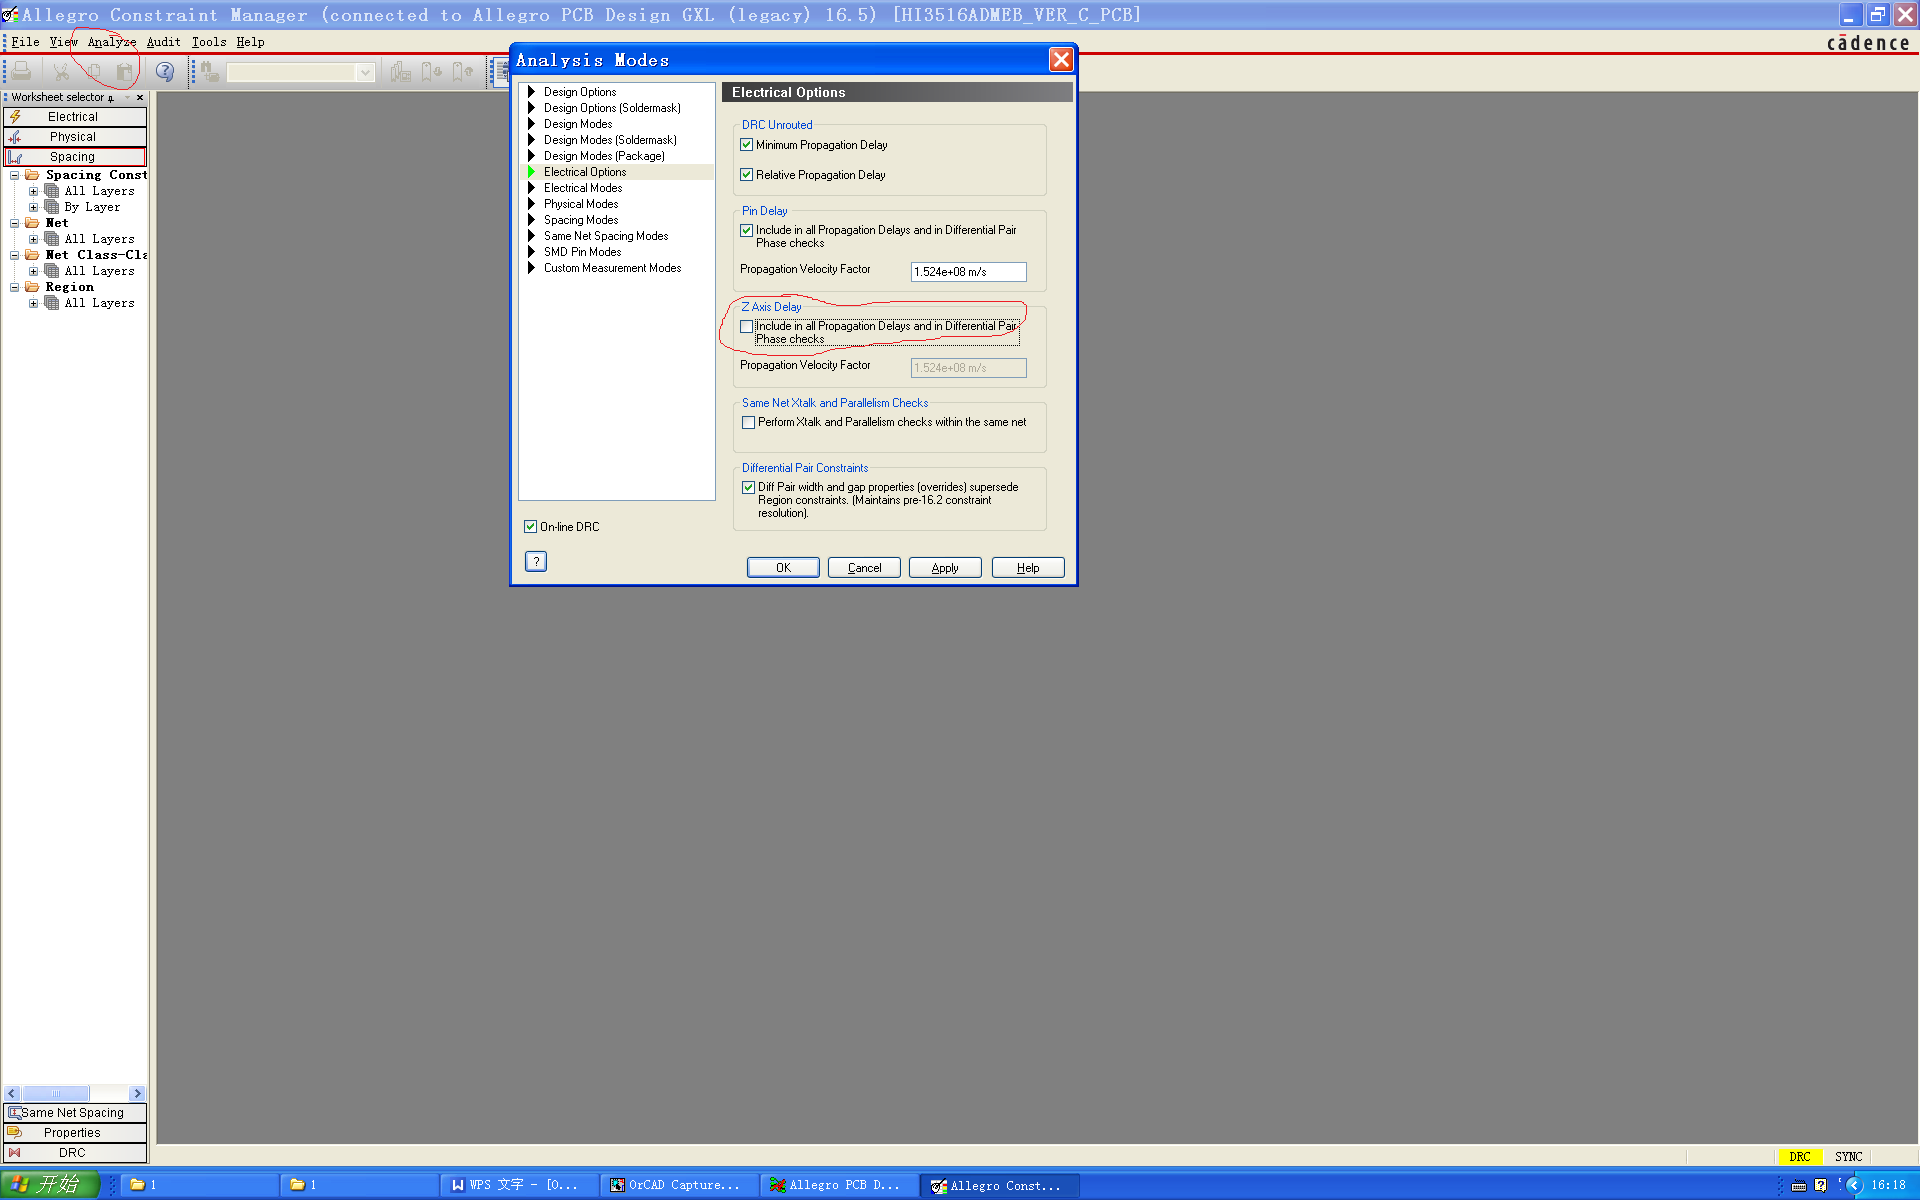Click the Help question mark toolbar icon
Screen dimensions: 1920x1200
(x=165, y=72)
